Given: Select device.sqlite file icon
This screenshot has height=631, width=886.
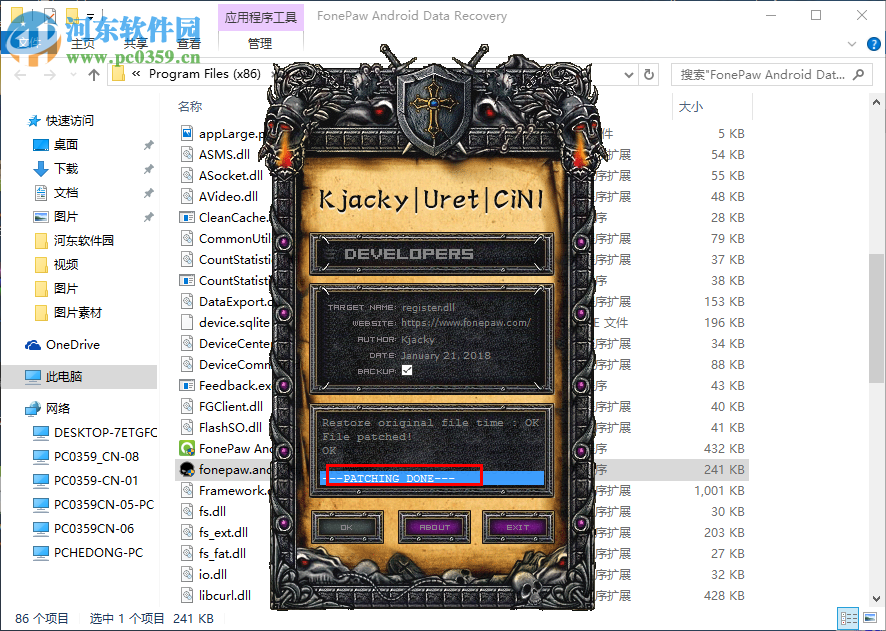Looking at the screenshot, I should (x=186, y=323).
